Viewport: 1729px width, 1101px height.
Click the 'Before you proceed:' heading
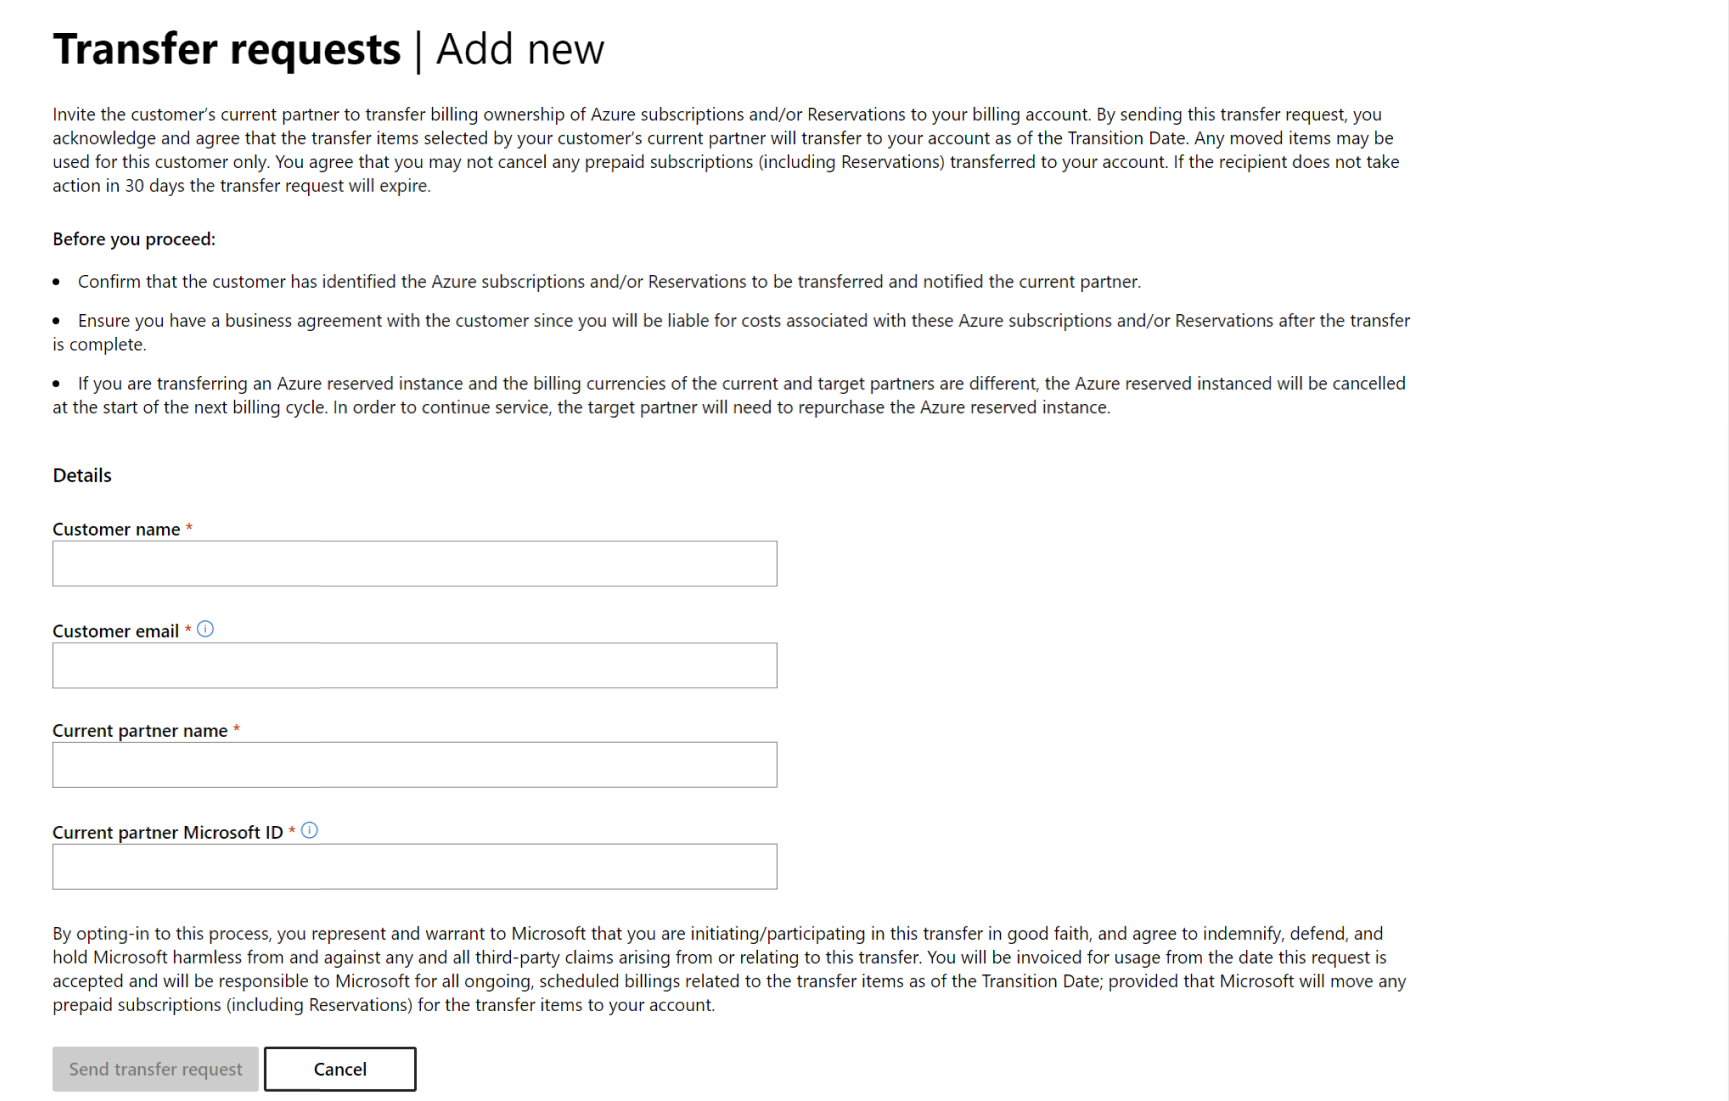134,239
